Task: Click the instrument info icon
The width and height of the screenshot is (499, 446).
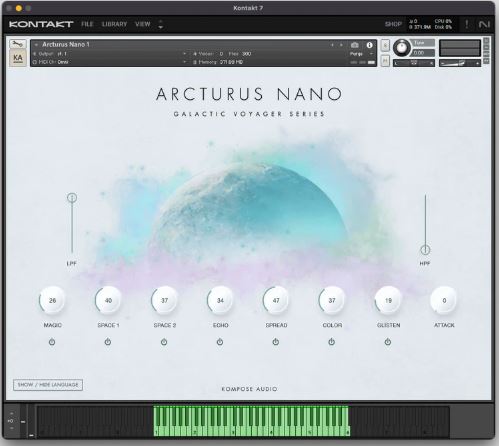Action: [x=369, y=45]
